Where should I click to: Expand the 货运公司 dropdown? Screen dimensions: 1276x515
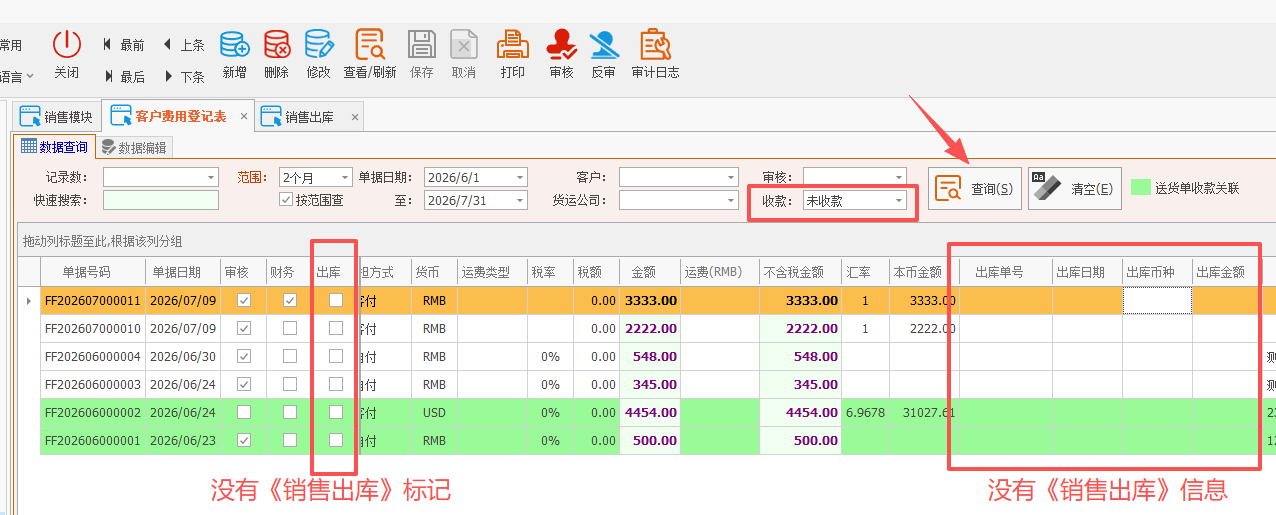(x=732, y=200)
